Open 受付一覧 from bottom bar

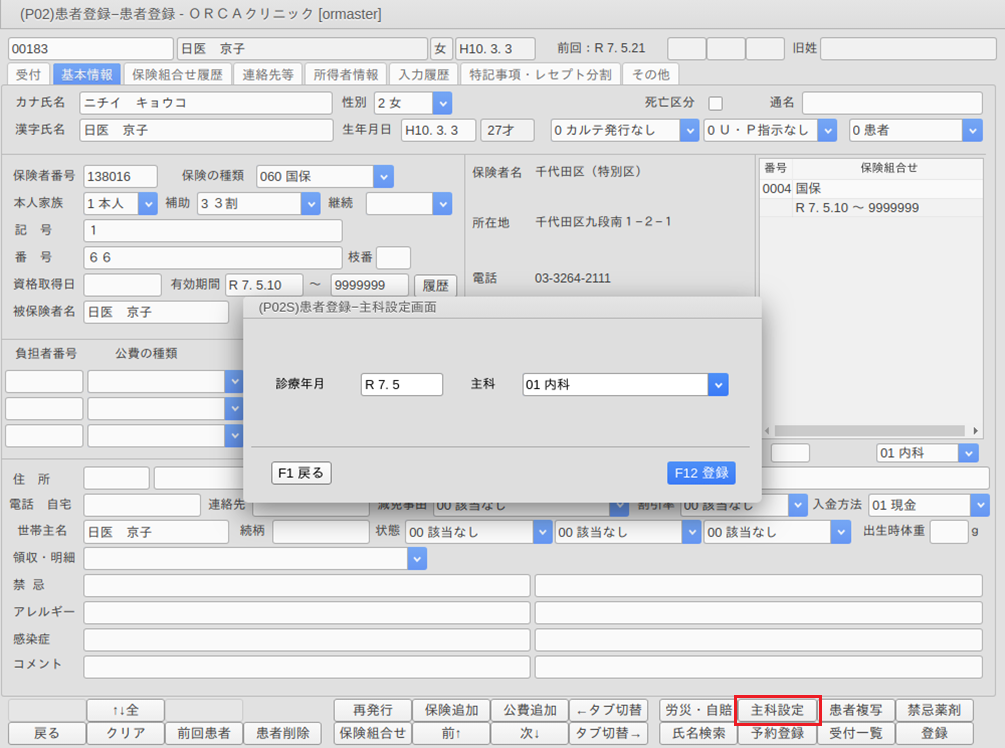pos(855,733)
